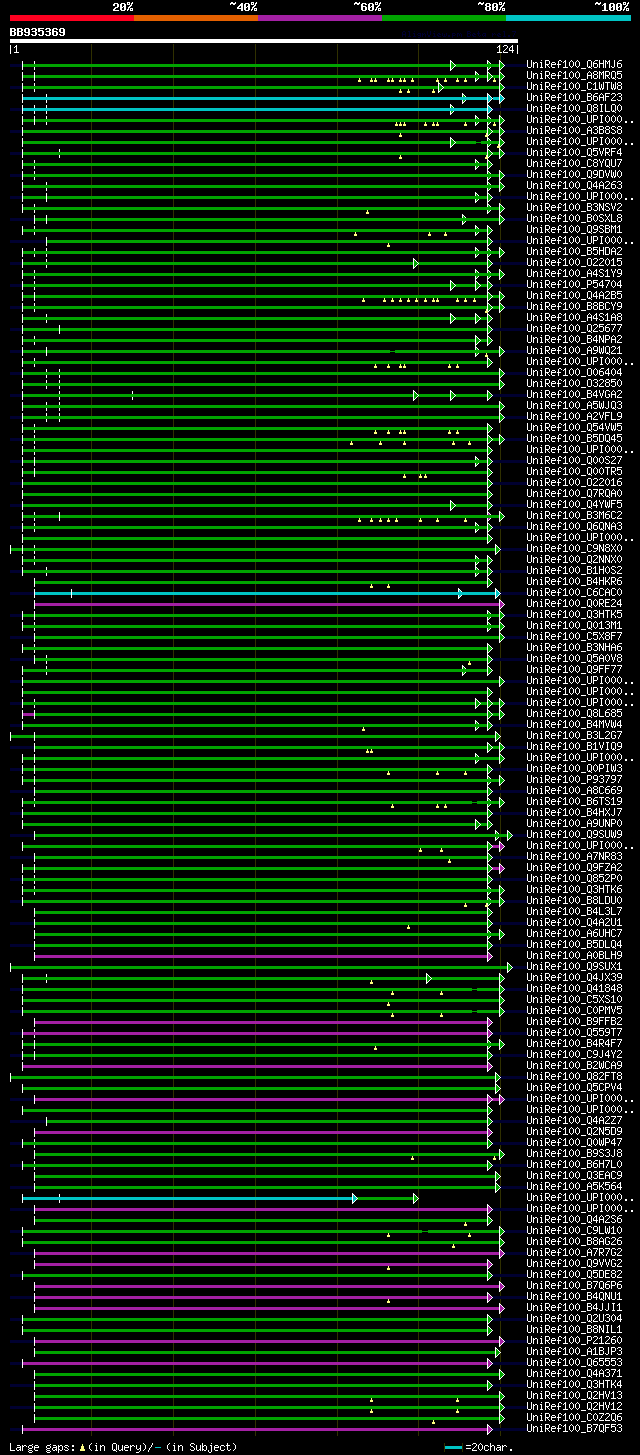This screenshot has height=1455, width=640.
Task: Select label UniRef100_C6CAC0
Action: 574,592
